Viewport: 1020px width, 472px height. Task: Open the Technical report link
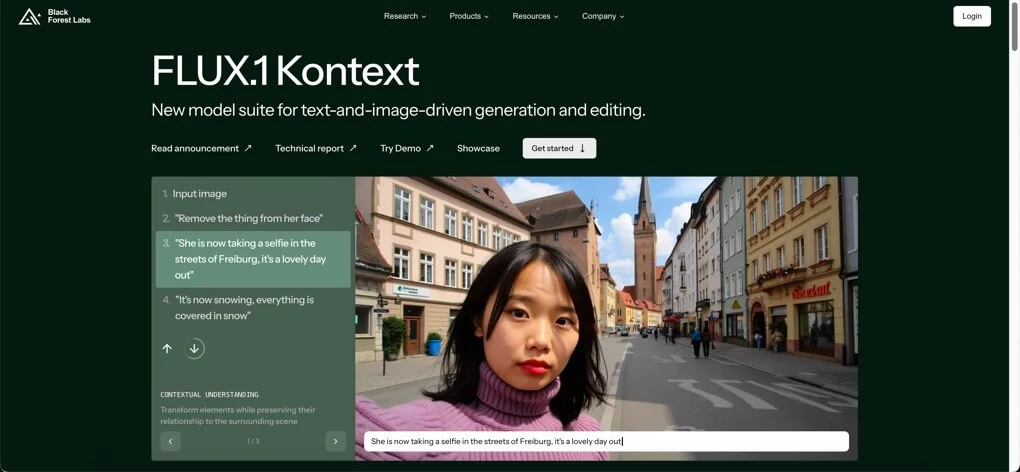316,148
